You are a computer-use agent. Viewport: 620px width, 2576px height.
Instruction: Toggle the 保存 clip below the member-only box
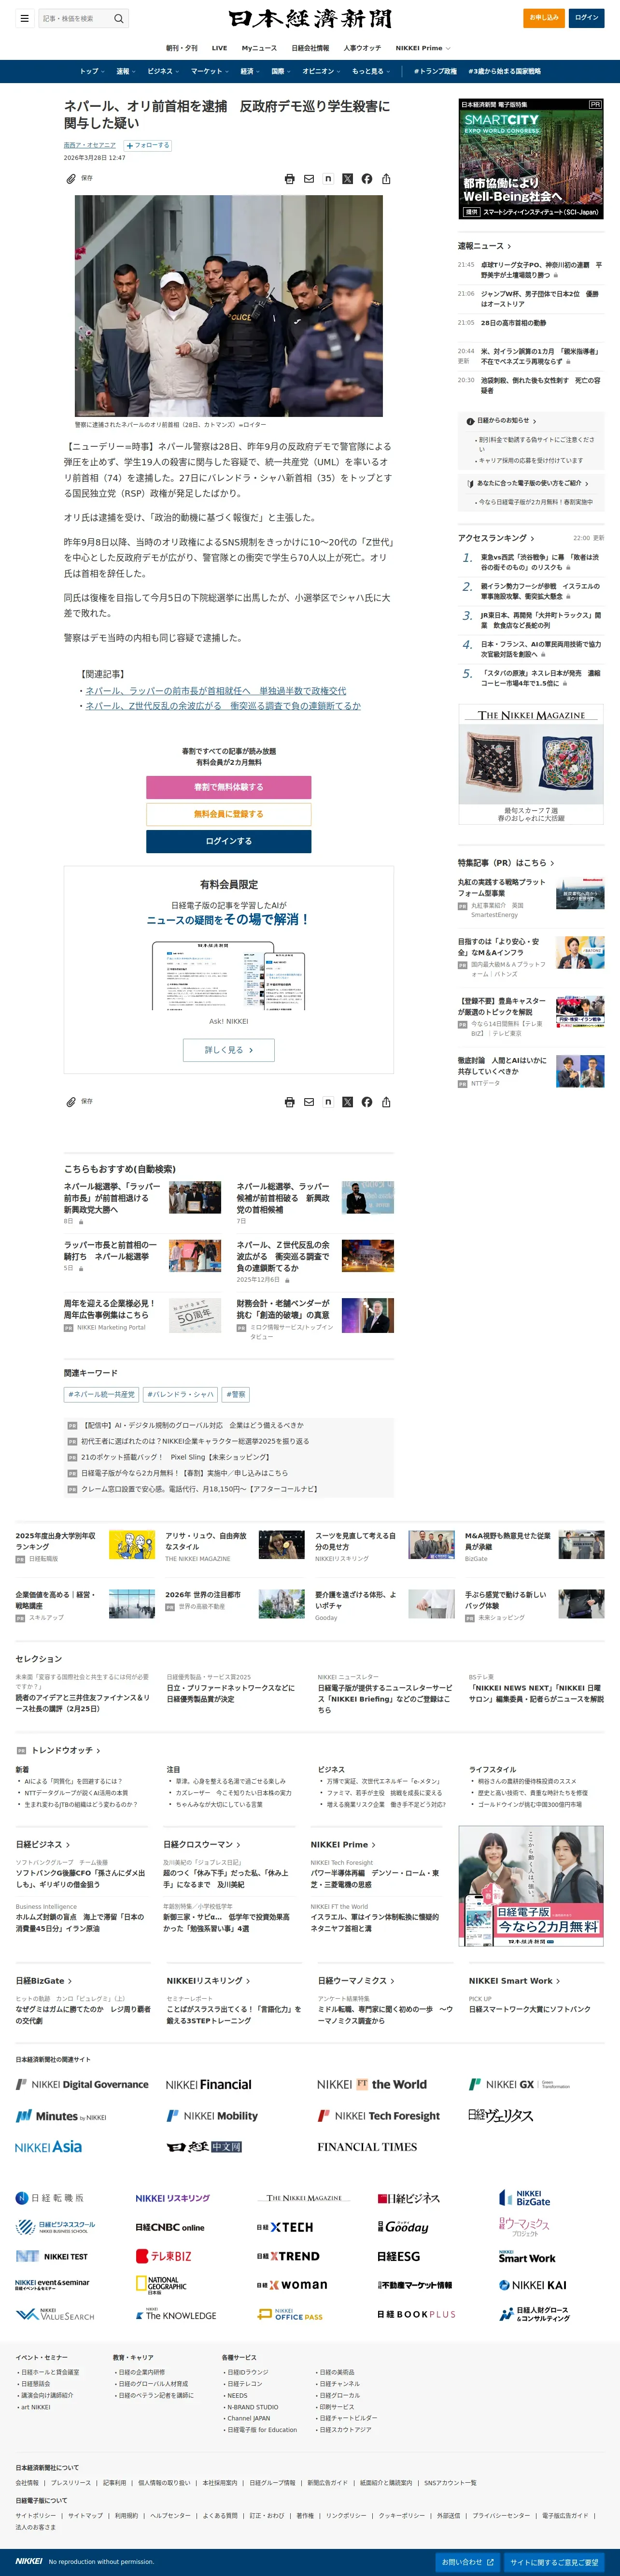(x=79, y=1101)
